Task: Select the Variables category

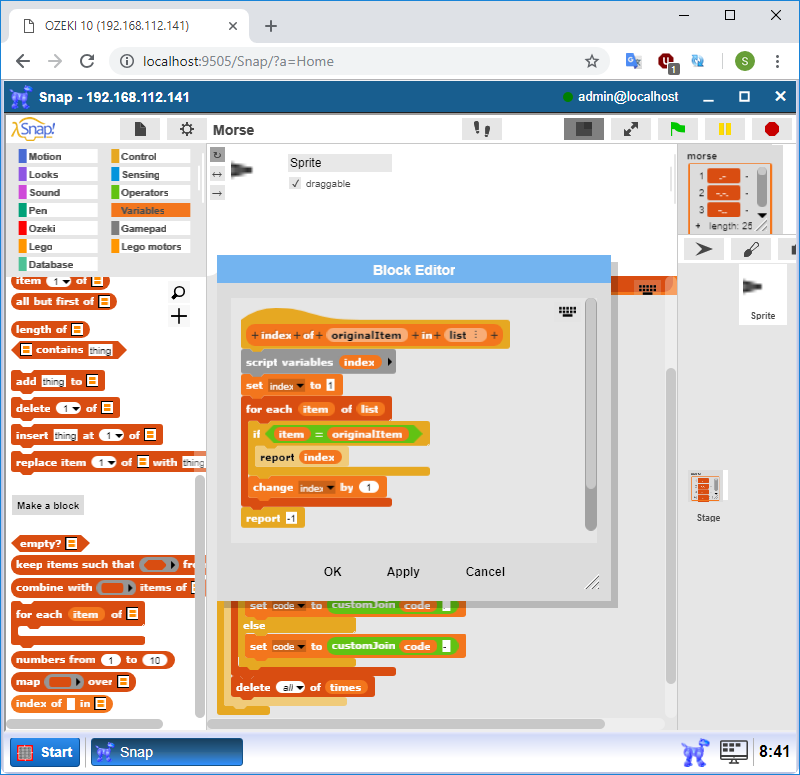Action: [151, 210]
